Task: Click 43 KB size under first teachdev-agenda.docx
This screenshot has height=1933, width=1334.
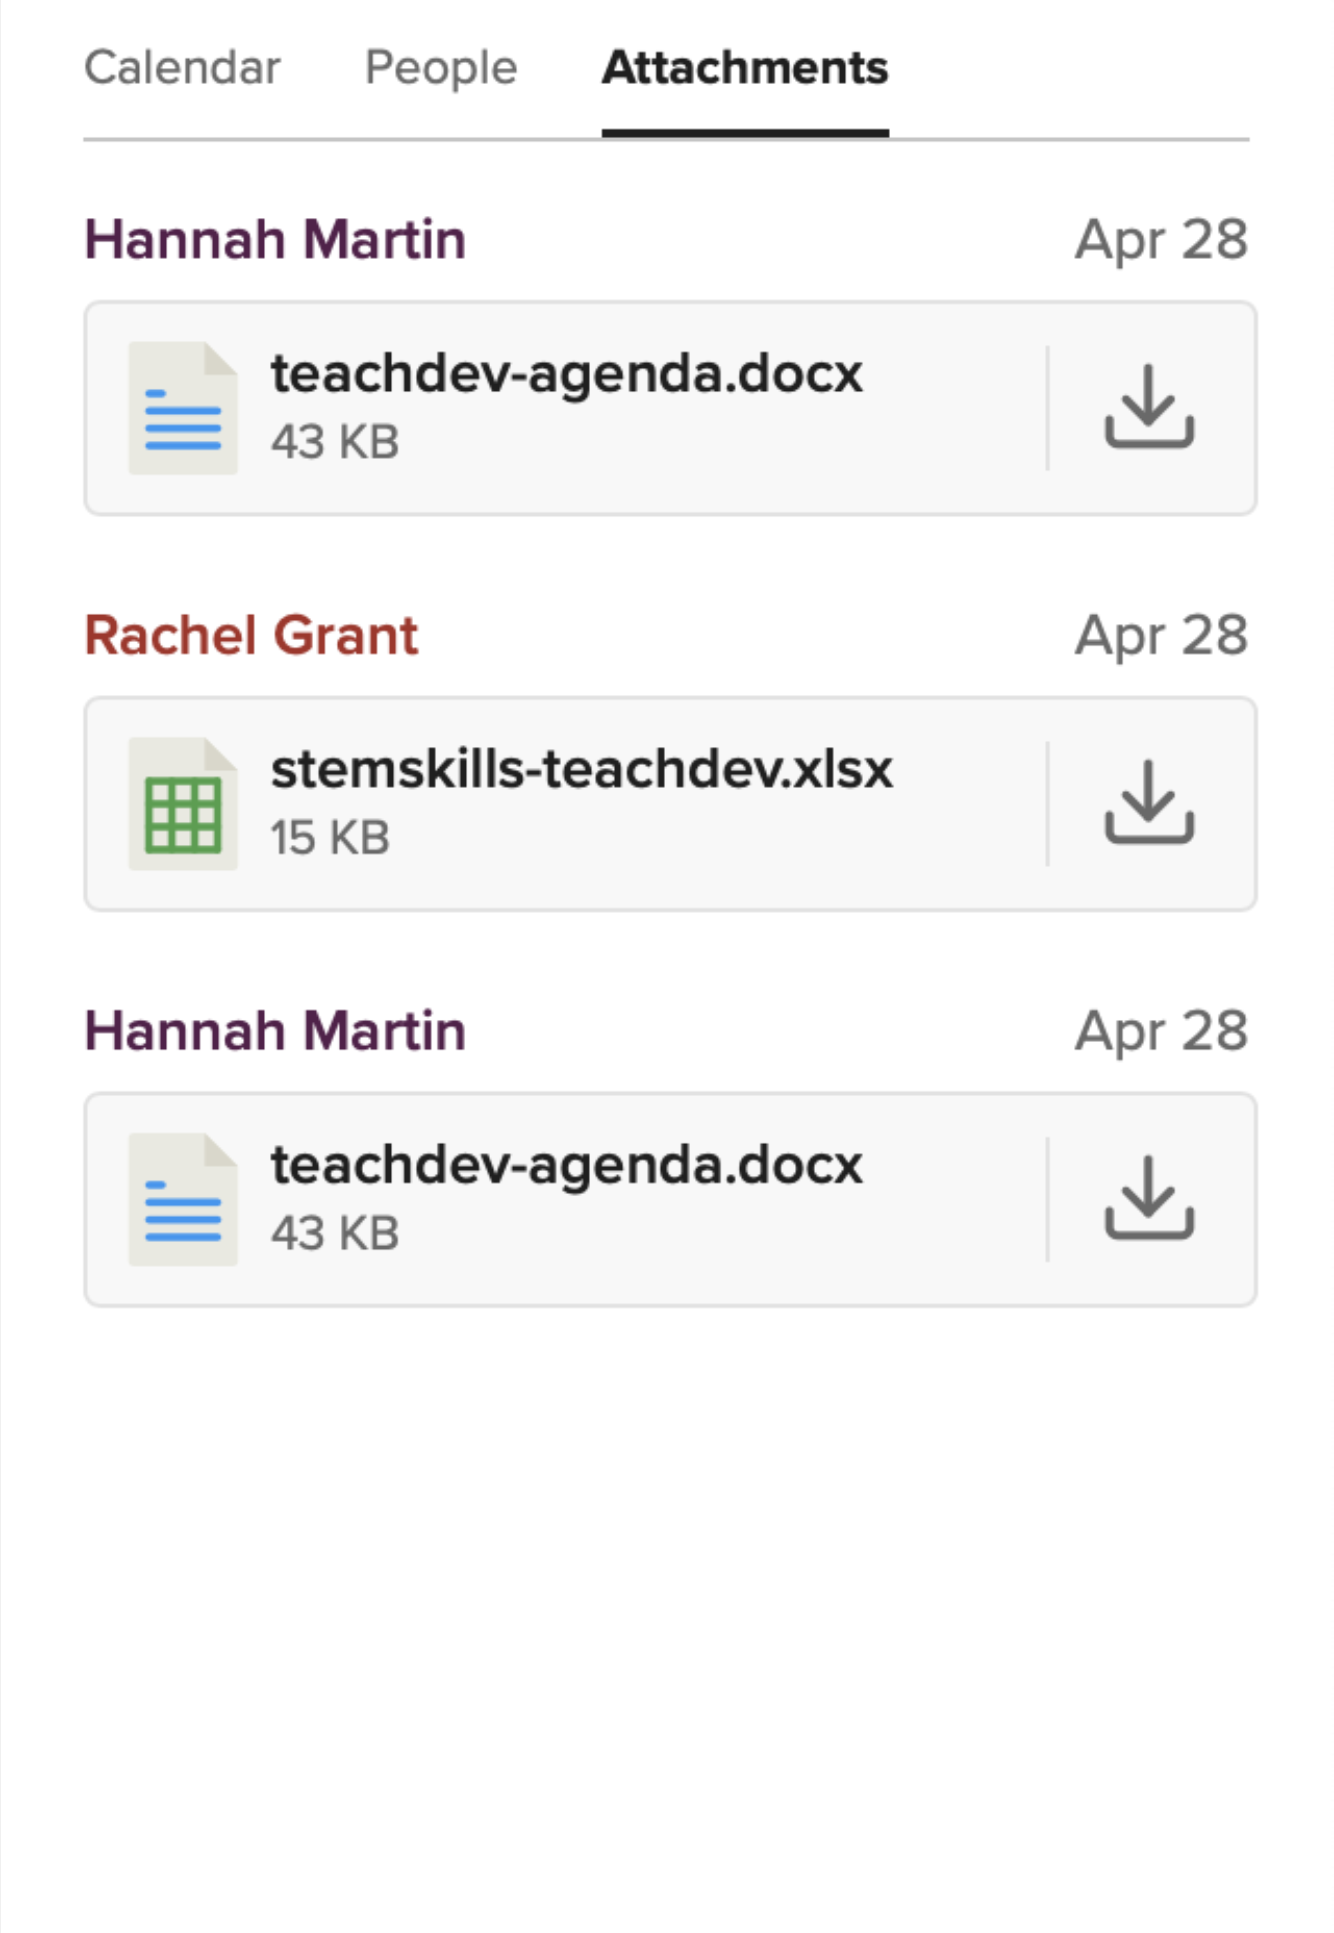Action: click(335, 441)
